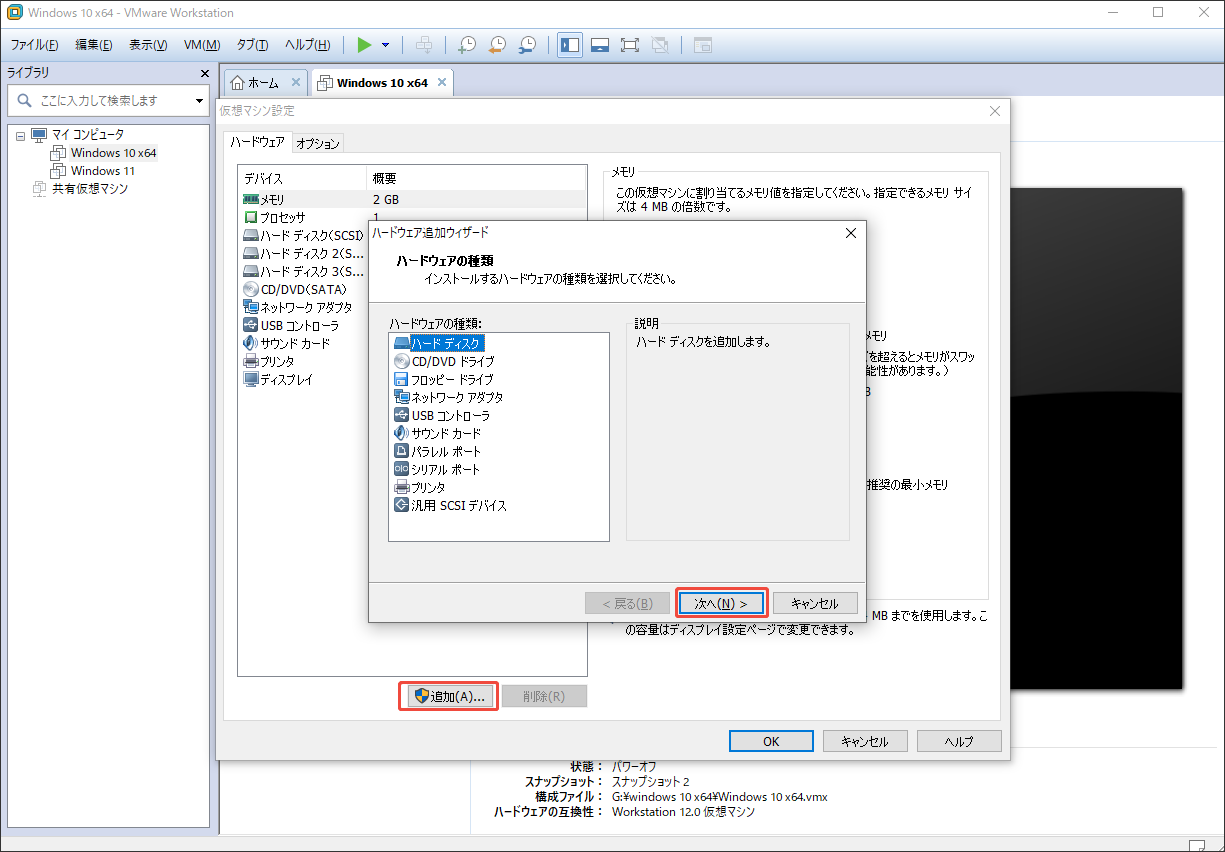Choose プリンタ in the wizard hardware list
The width and height of the screenshot is (1225, 852).
click(420, 487)
